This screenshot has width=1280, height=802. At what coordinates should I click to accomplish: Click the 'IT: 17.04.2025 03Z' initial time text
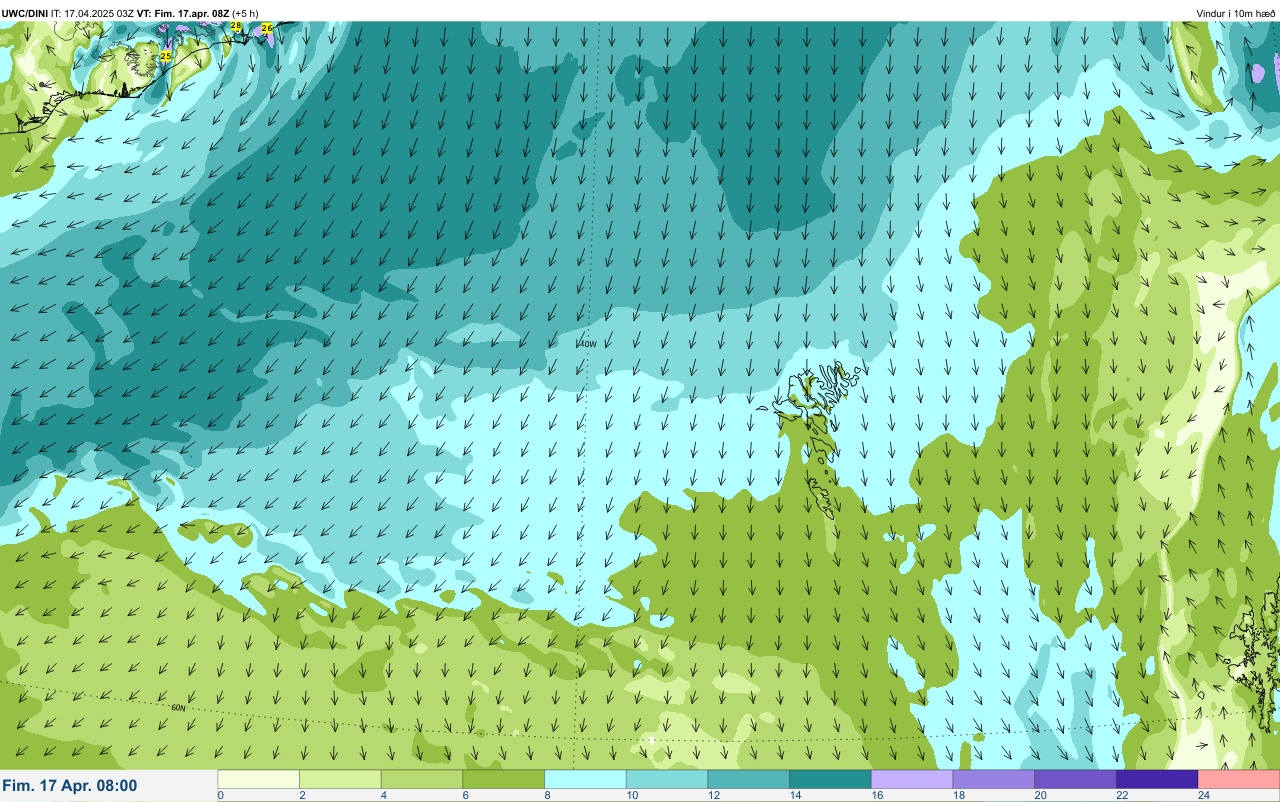pos(92,13)
